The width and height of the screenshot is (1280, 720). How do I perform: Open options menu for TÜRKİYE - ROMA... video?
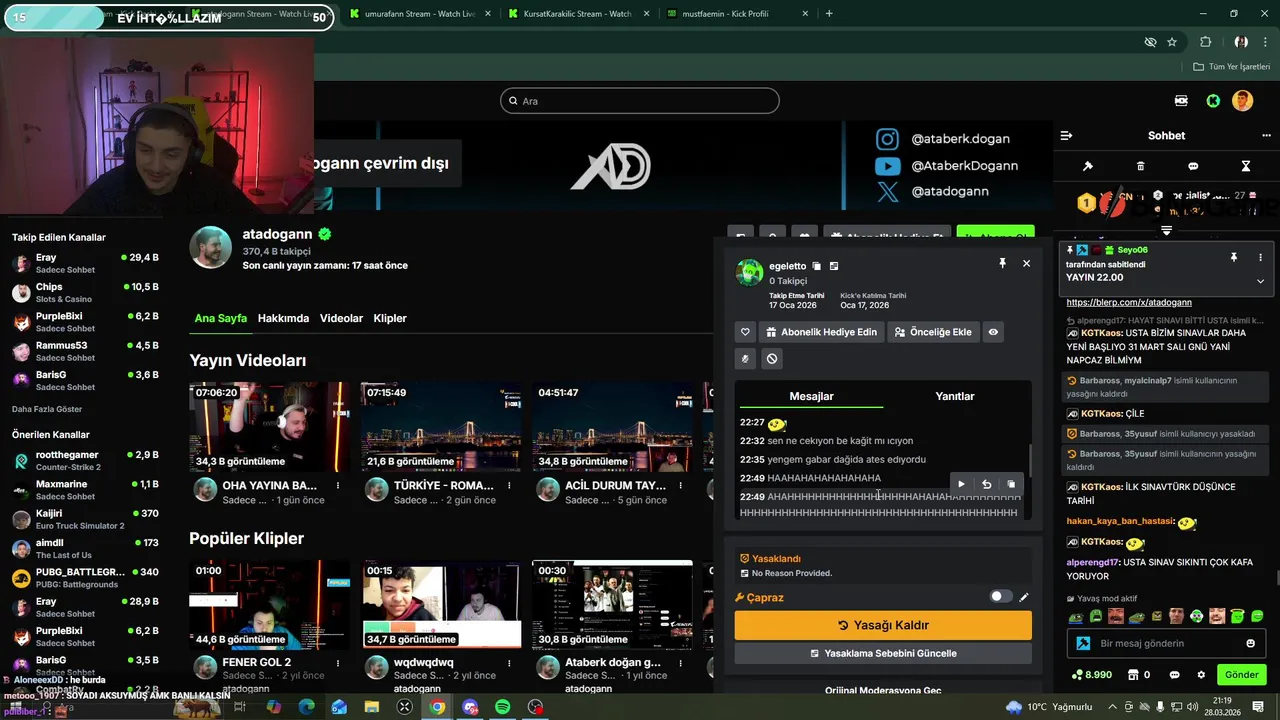pyautogui.click(x=509, y=486)
